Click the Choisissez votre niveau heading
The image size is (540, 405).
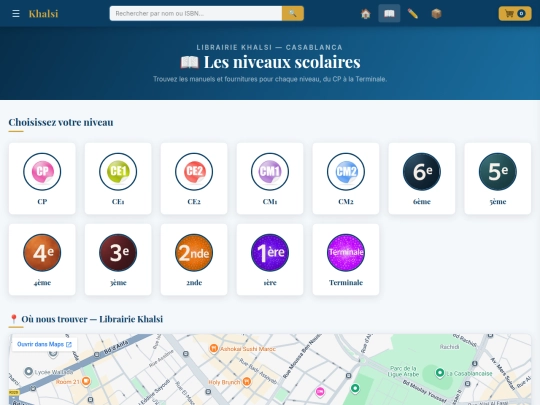(61, 122)
